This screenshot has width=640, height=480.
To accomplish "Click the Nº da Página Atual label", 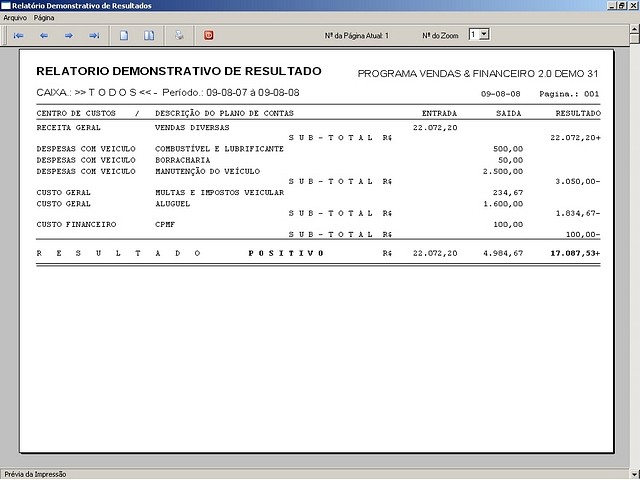I will tap(357, 35).
